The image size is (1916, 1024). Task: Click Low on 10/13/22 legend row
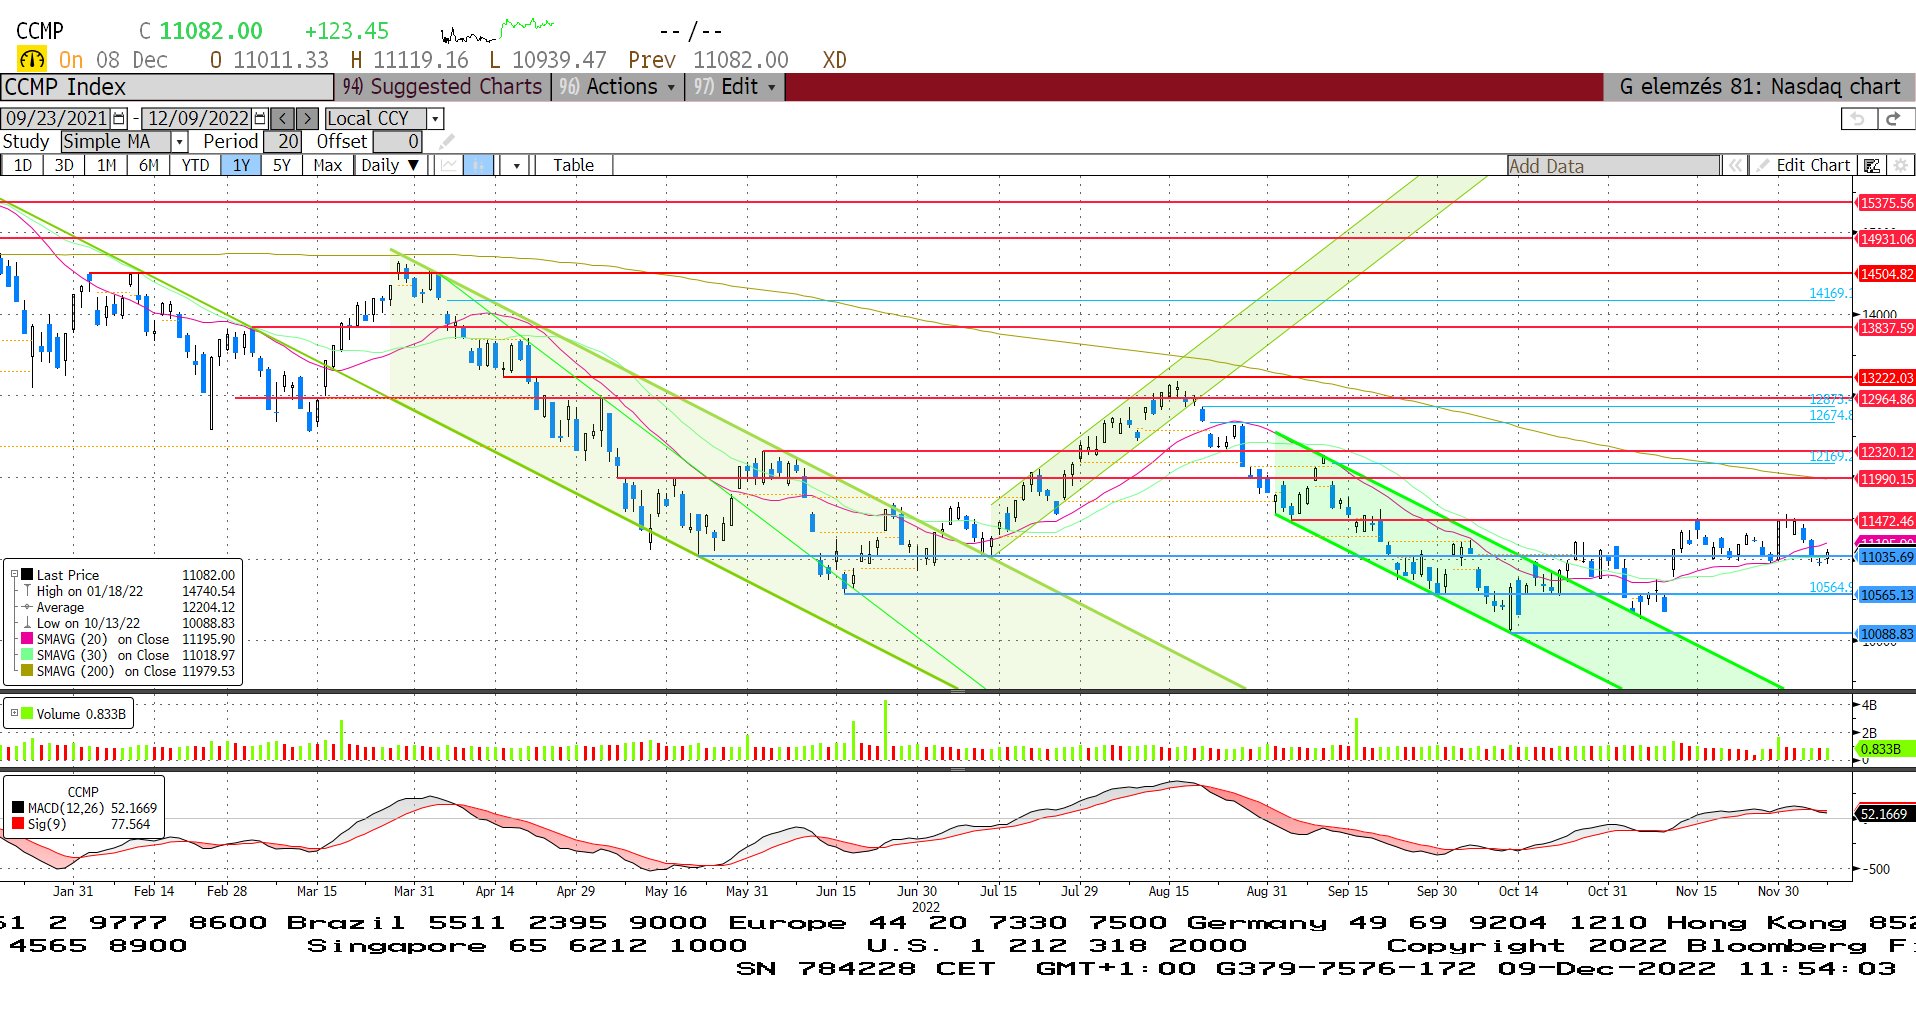point(129,623)
